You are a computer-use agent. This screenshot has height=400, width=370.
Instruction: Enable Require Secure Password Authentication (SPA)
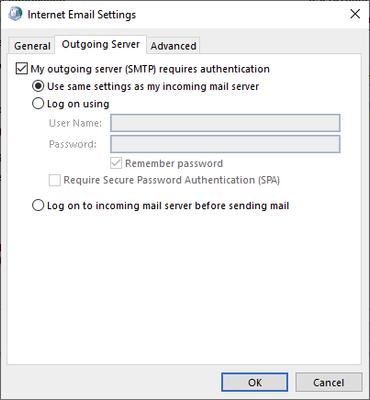point(55,180)
